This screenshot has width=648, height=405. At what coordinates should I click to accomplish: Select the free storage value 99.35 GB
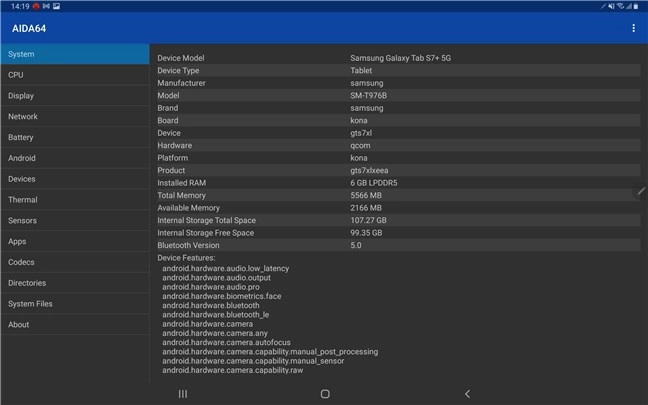point(366,233)
